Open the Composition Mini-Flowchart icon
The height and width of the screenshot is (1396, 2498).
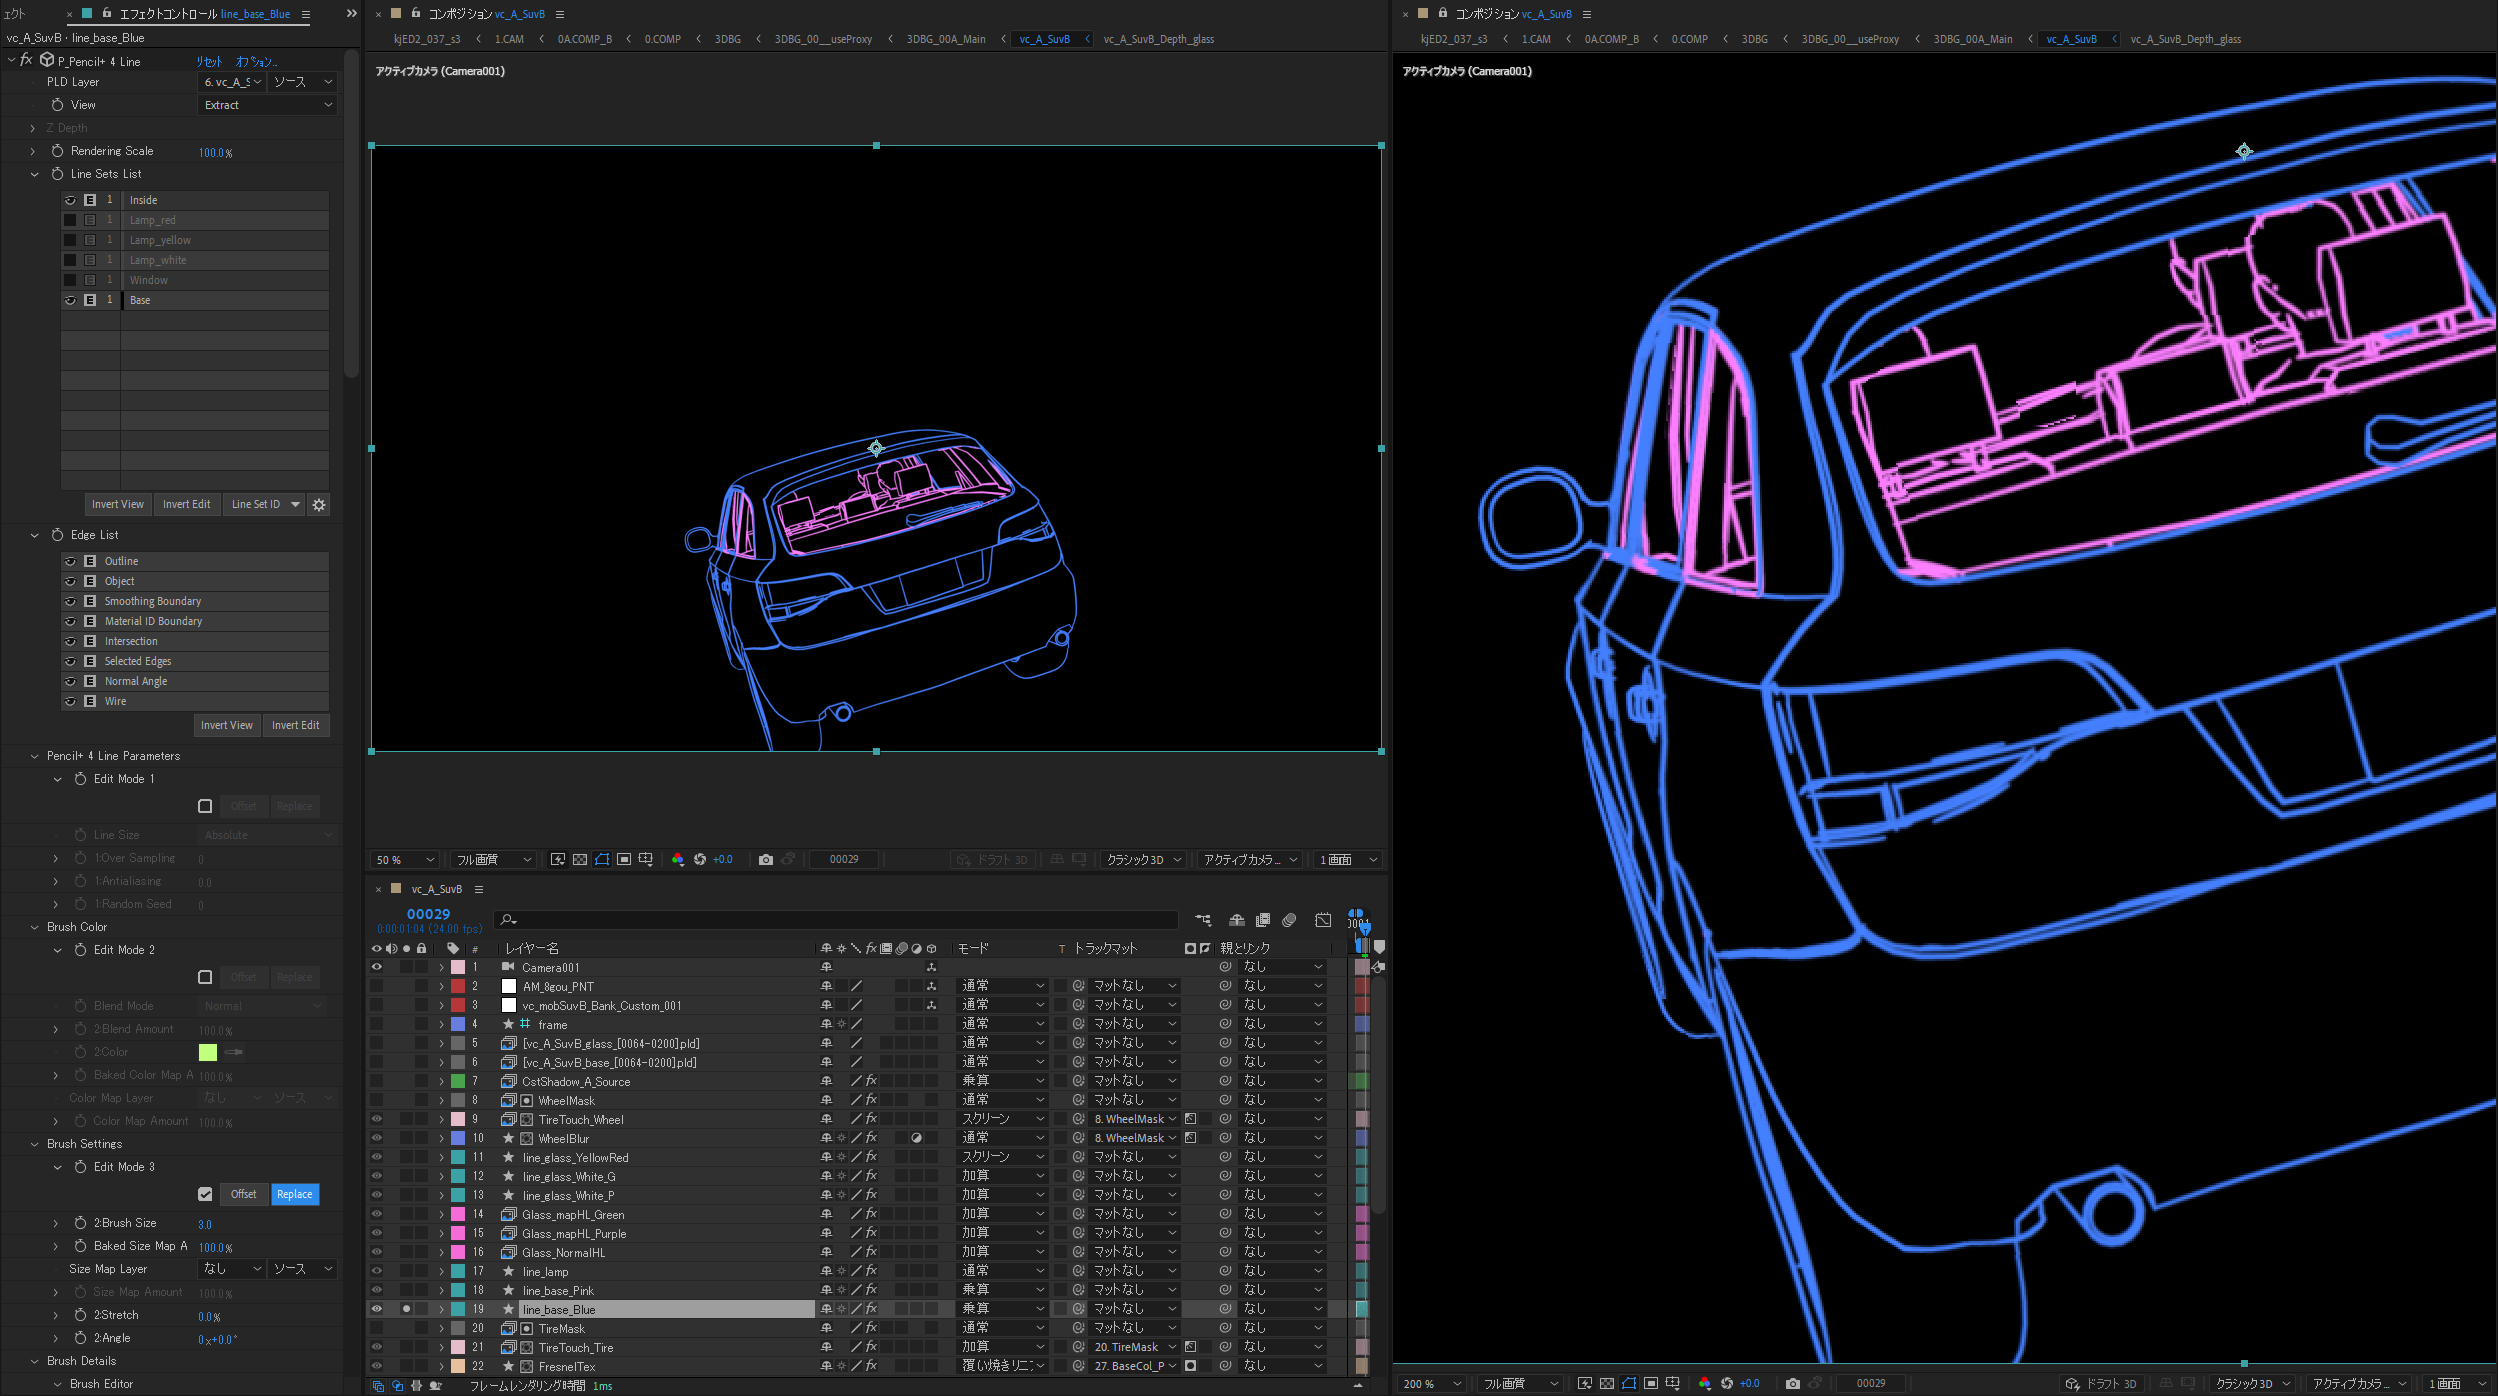click(x=1203, y=921)
